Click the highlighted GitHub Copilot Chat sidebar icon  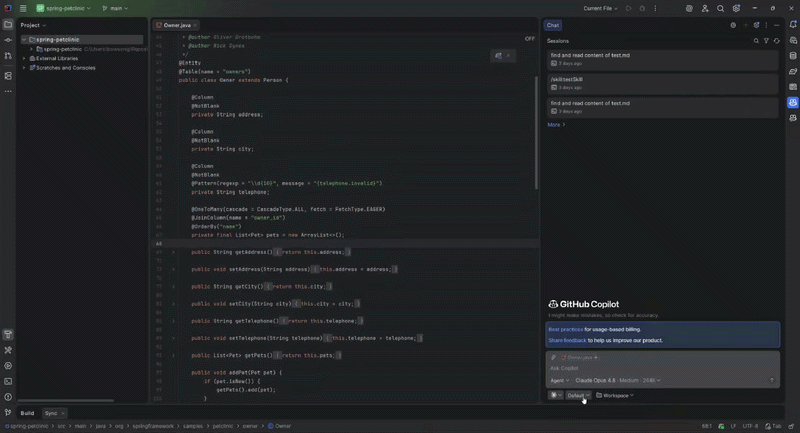click(x=793, y=103)
